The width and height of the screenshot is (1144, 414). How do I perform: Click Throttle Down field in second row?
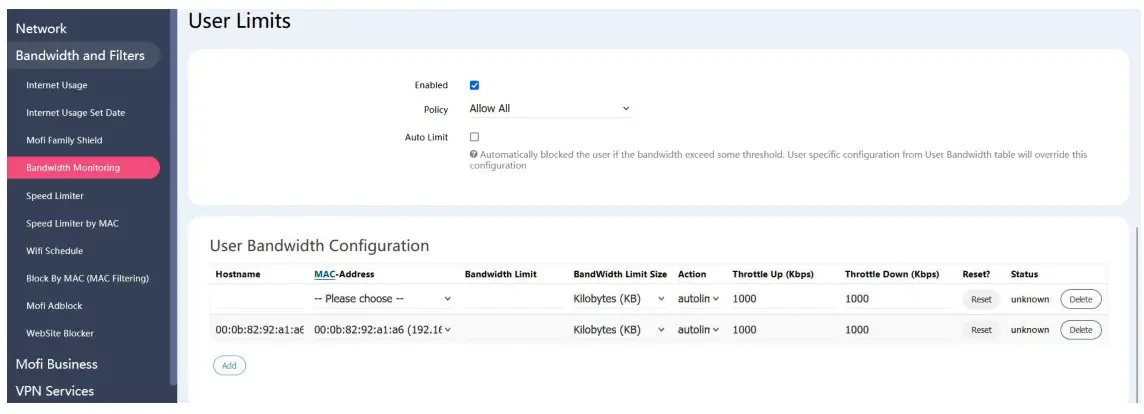[897, 329]
